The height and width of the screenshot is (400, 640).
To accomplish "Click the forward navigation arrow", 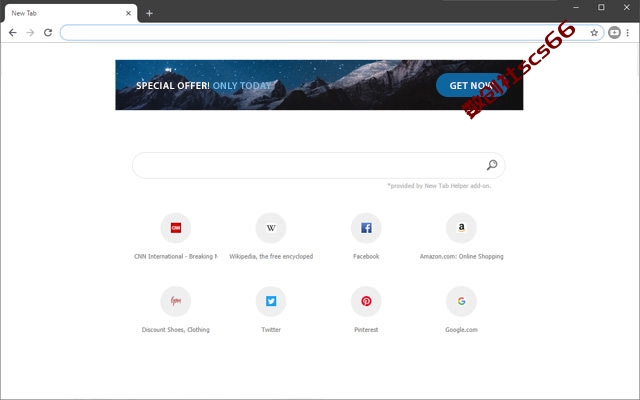I will 30,33.
